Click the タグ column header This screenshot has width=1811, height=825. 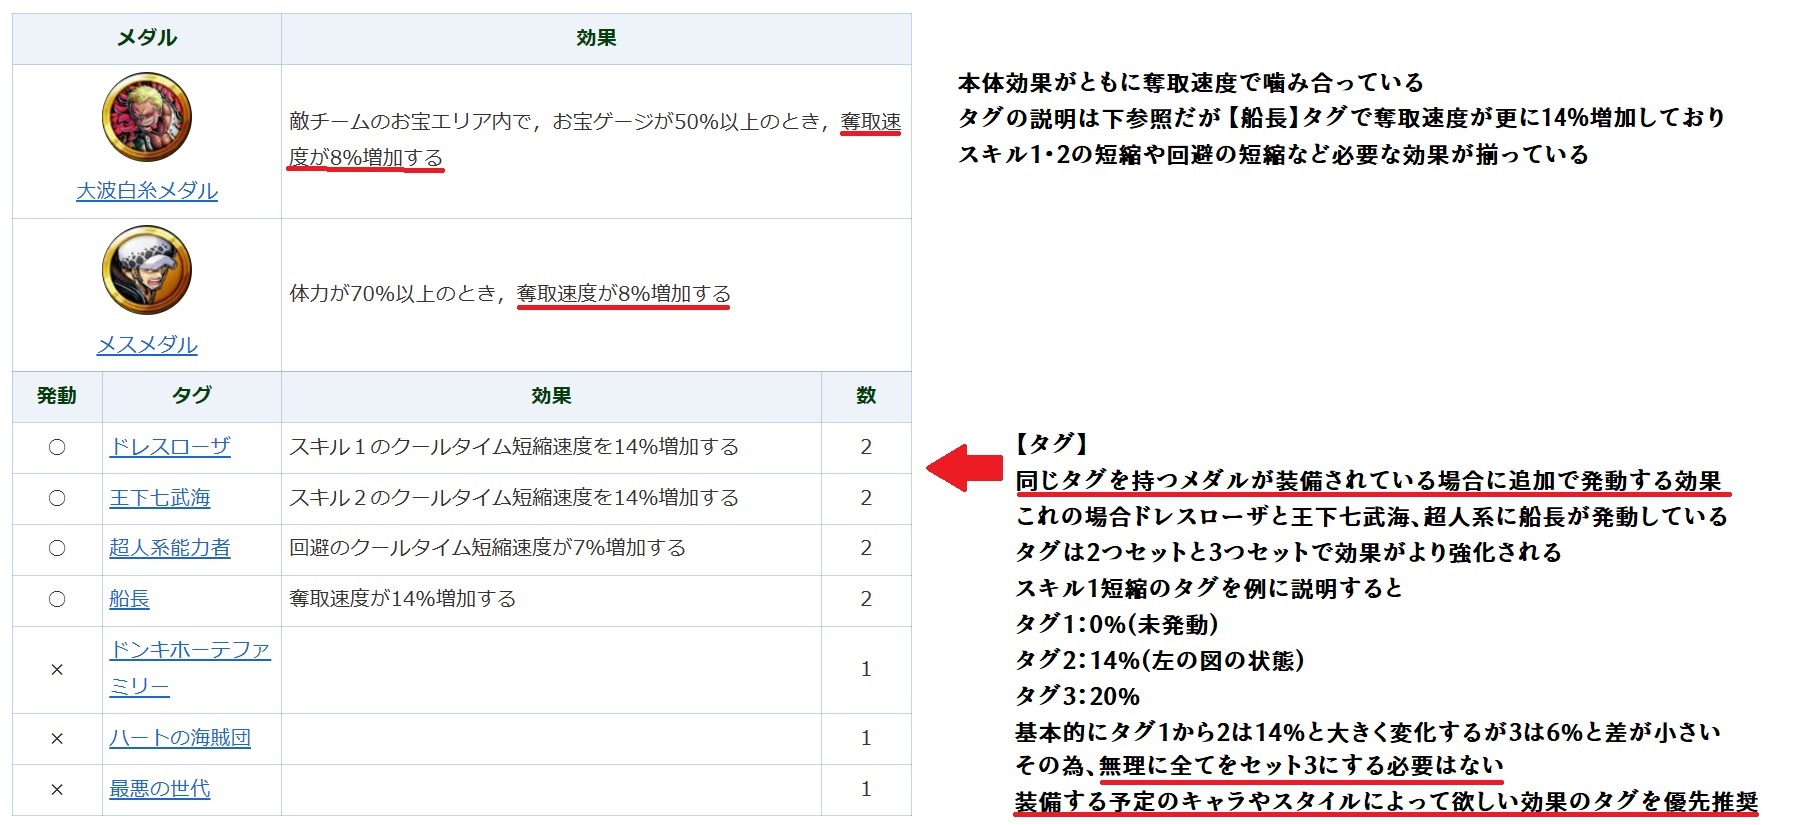point(192,396)
